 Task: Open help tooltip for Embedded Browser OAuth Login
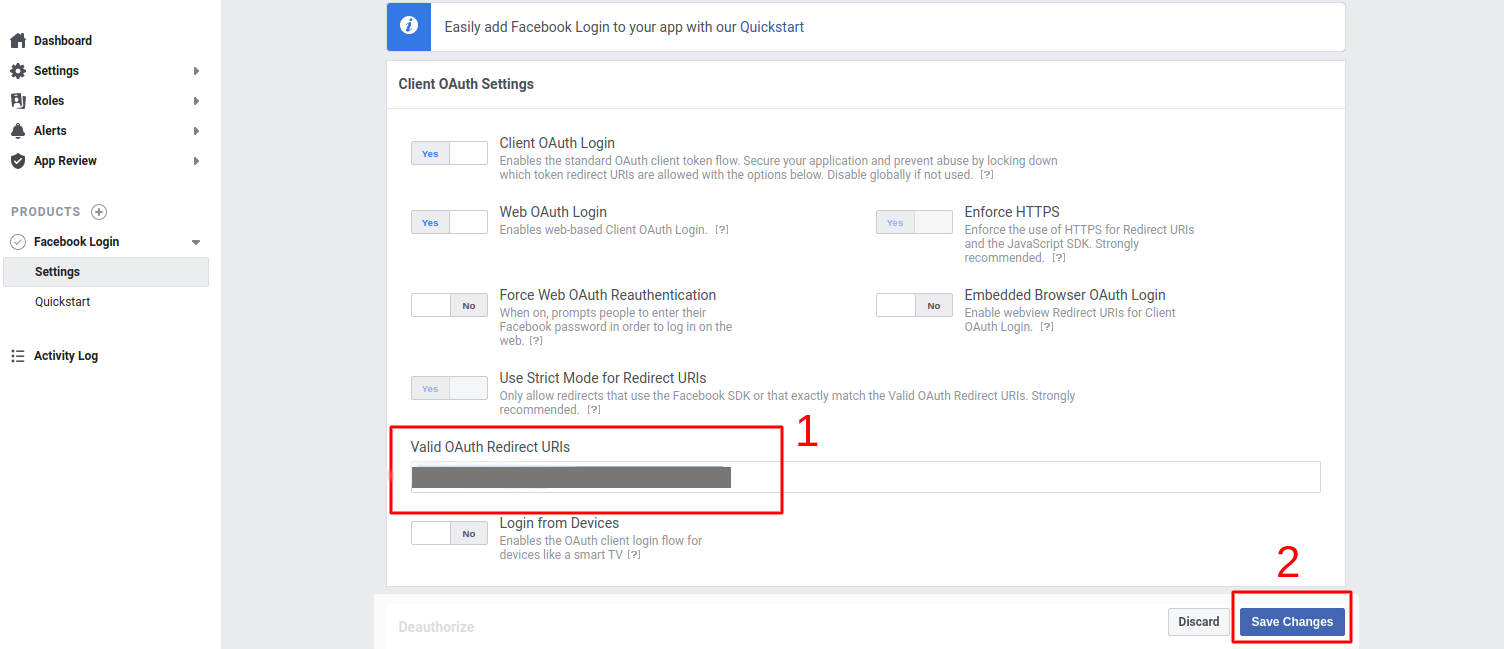(1046, 327)
